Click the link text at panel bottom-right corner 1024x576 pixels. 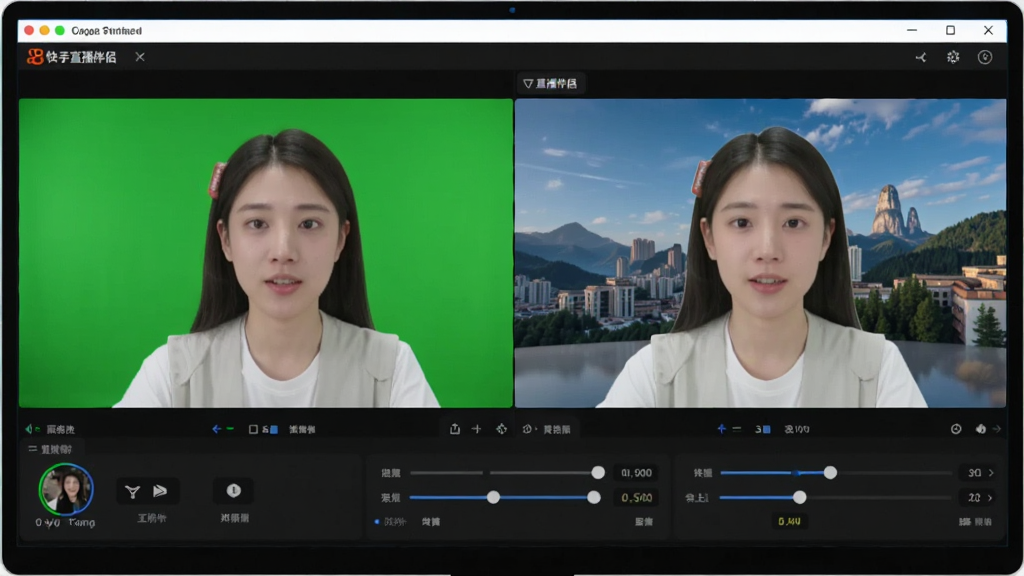point(976,522)
